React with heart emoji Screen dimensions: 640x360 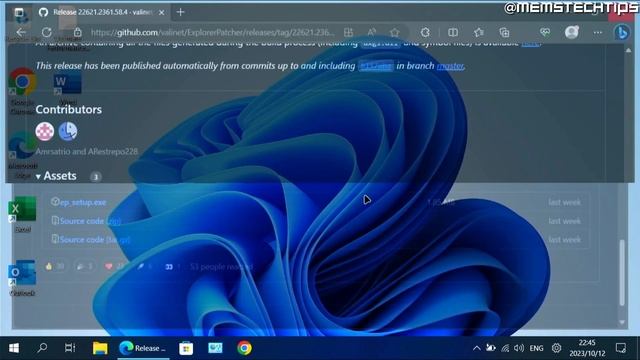[114, 267]
